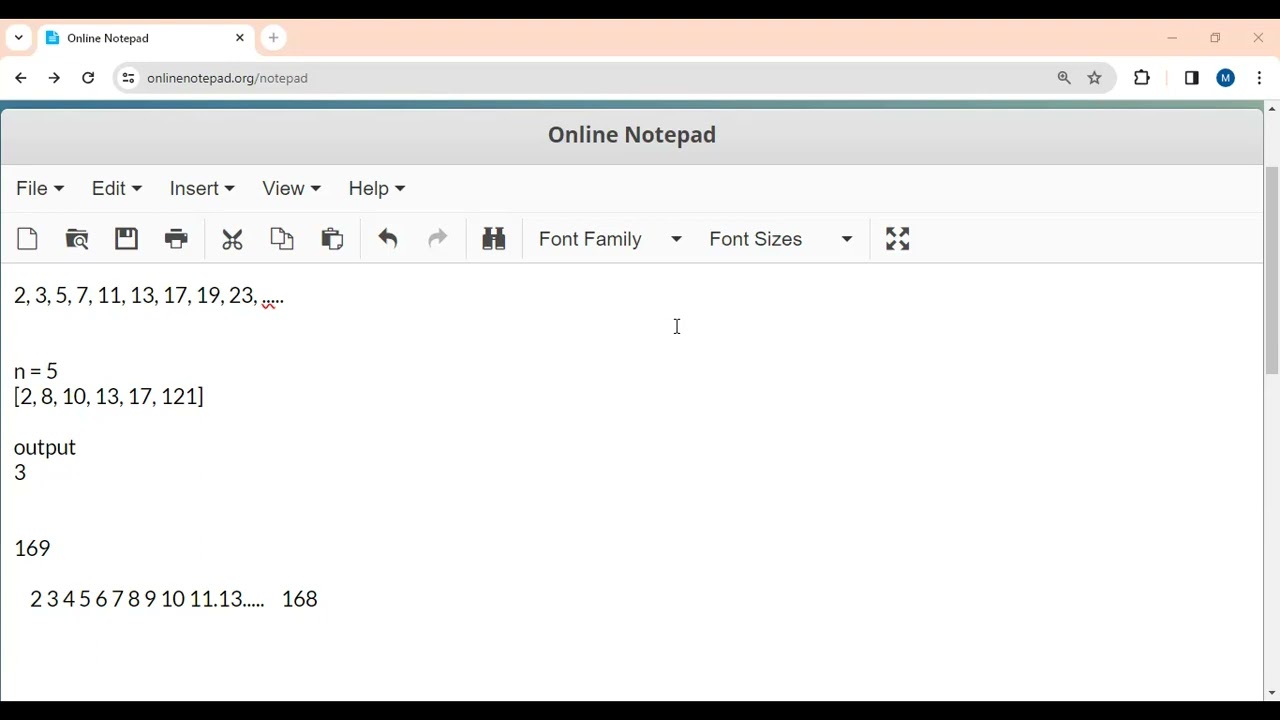The image size is (1280, 720).
Task: Save the note with the floppy disk icon
Action: (x=126, y=239)
